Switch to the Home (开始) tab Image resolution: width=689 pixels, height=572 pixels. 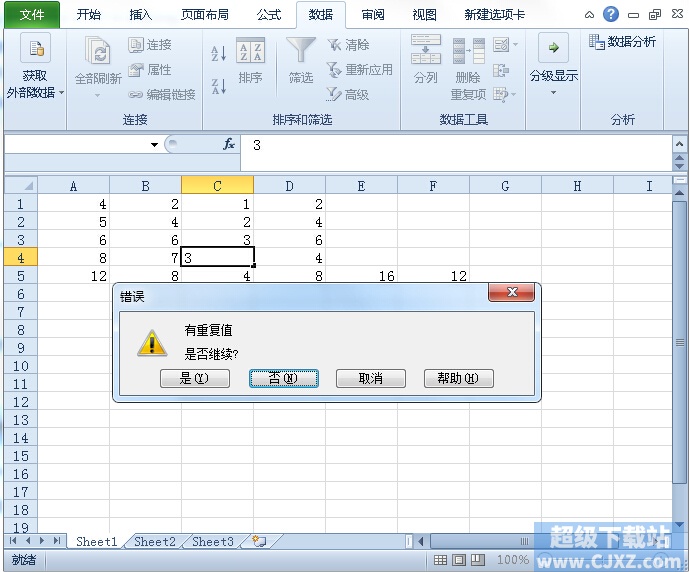(89, 14)
